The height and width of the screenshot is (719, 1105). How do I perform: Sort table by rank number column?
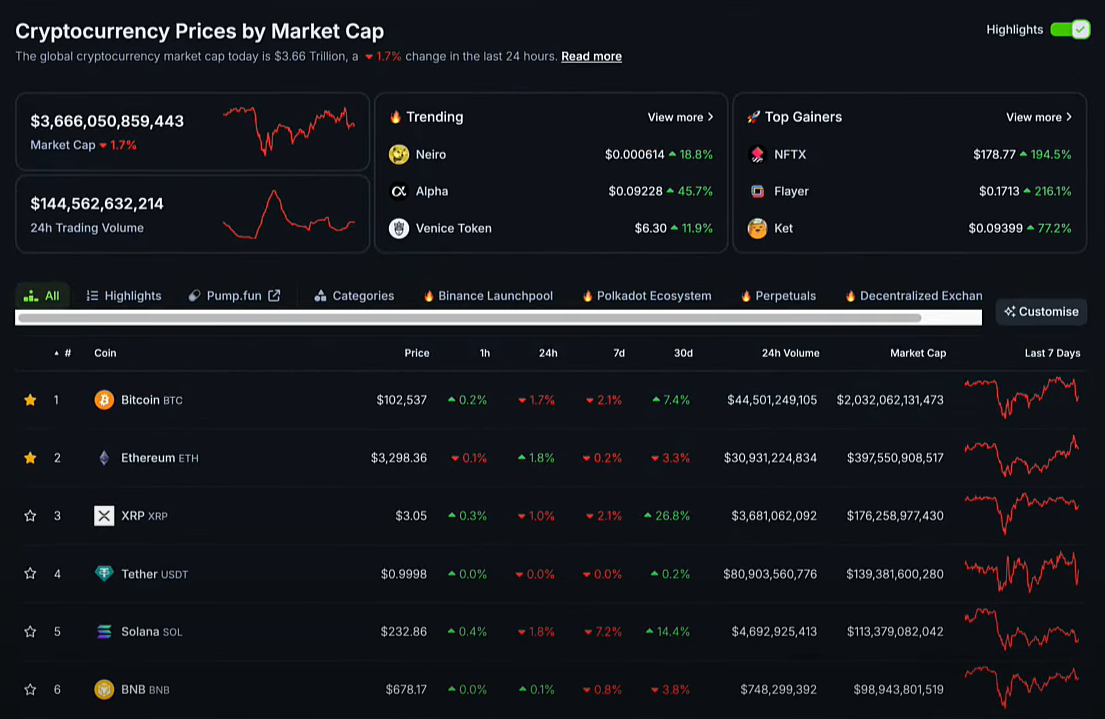66,353
